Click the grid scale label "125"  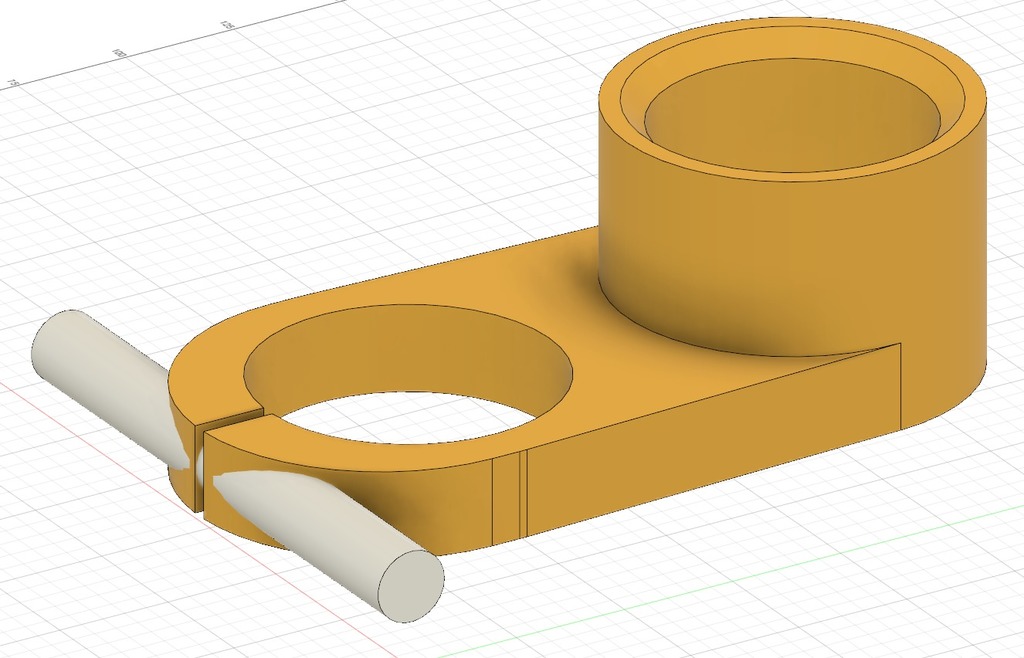pyautogui.click(x=227, y=25)
